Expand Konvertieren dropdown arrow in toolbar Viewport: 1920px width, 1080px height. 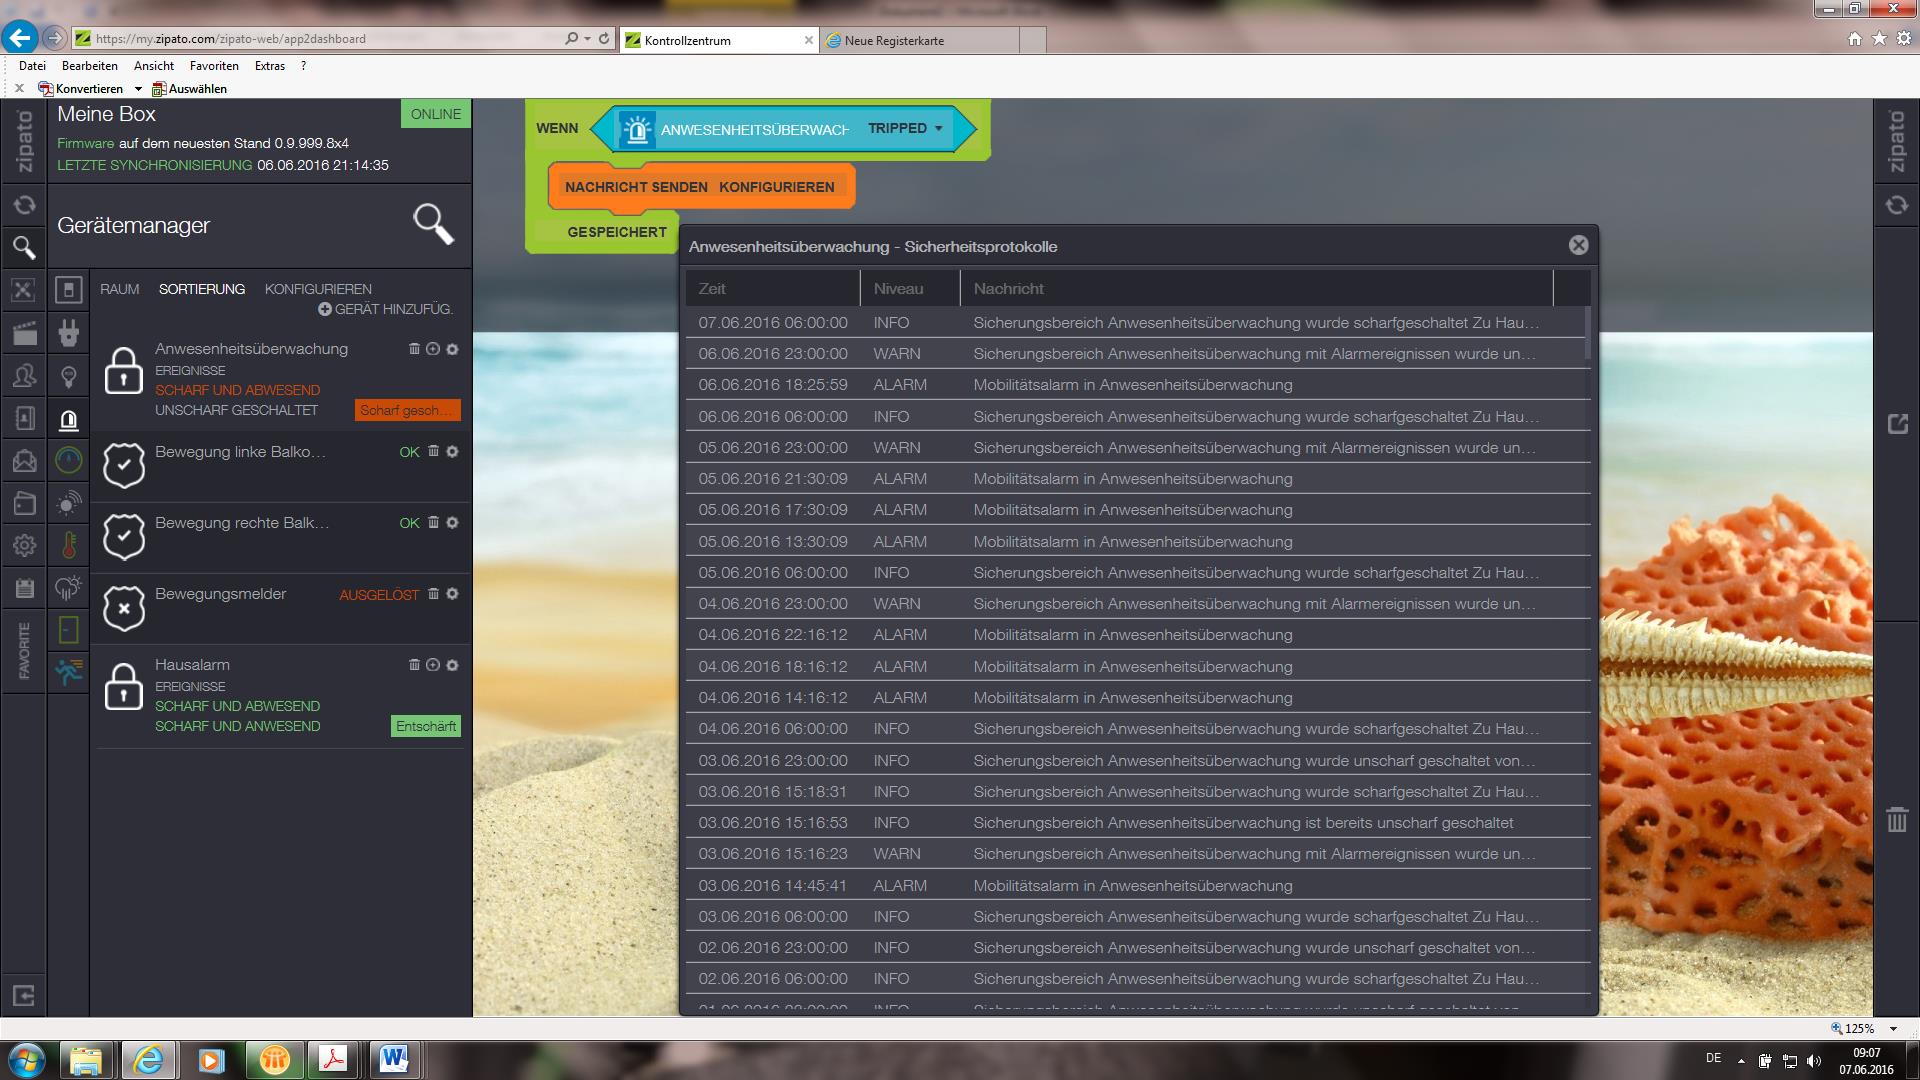click(138, 89)
